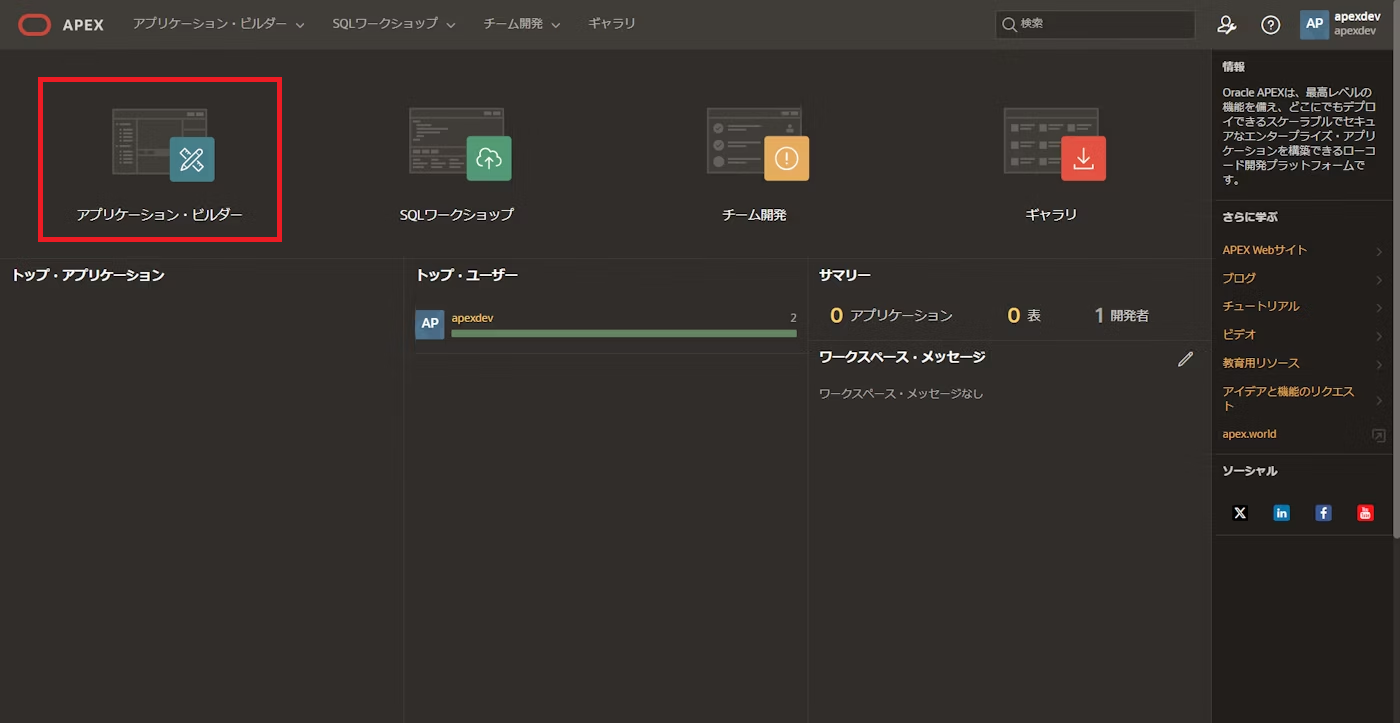Focus the 検索 search field
1400x723 pixels.
1095,24
